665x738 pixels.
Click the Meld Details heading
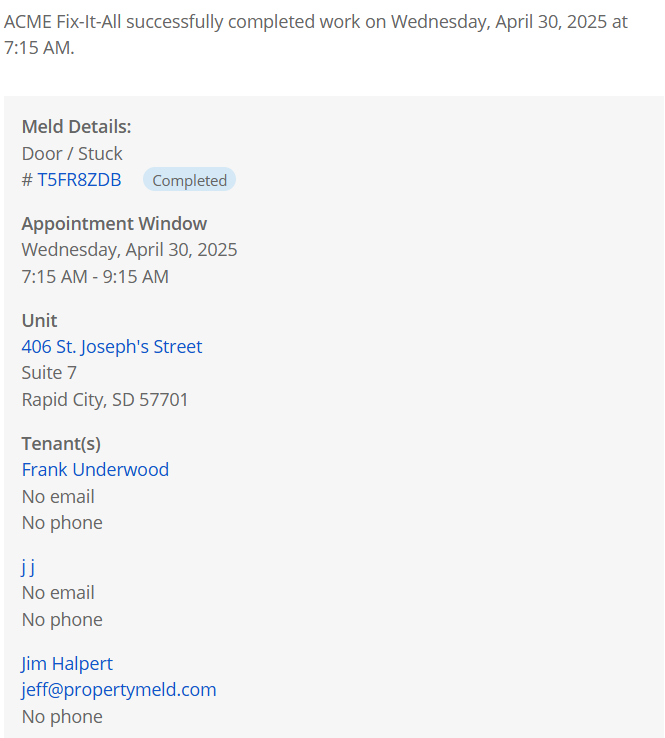tap(76, 127)
